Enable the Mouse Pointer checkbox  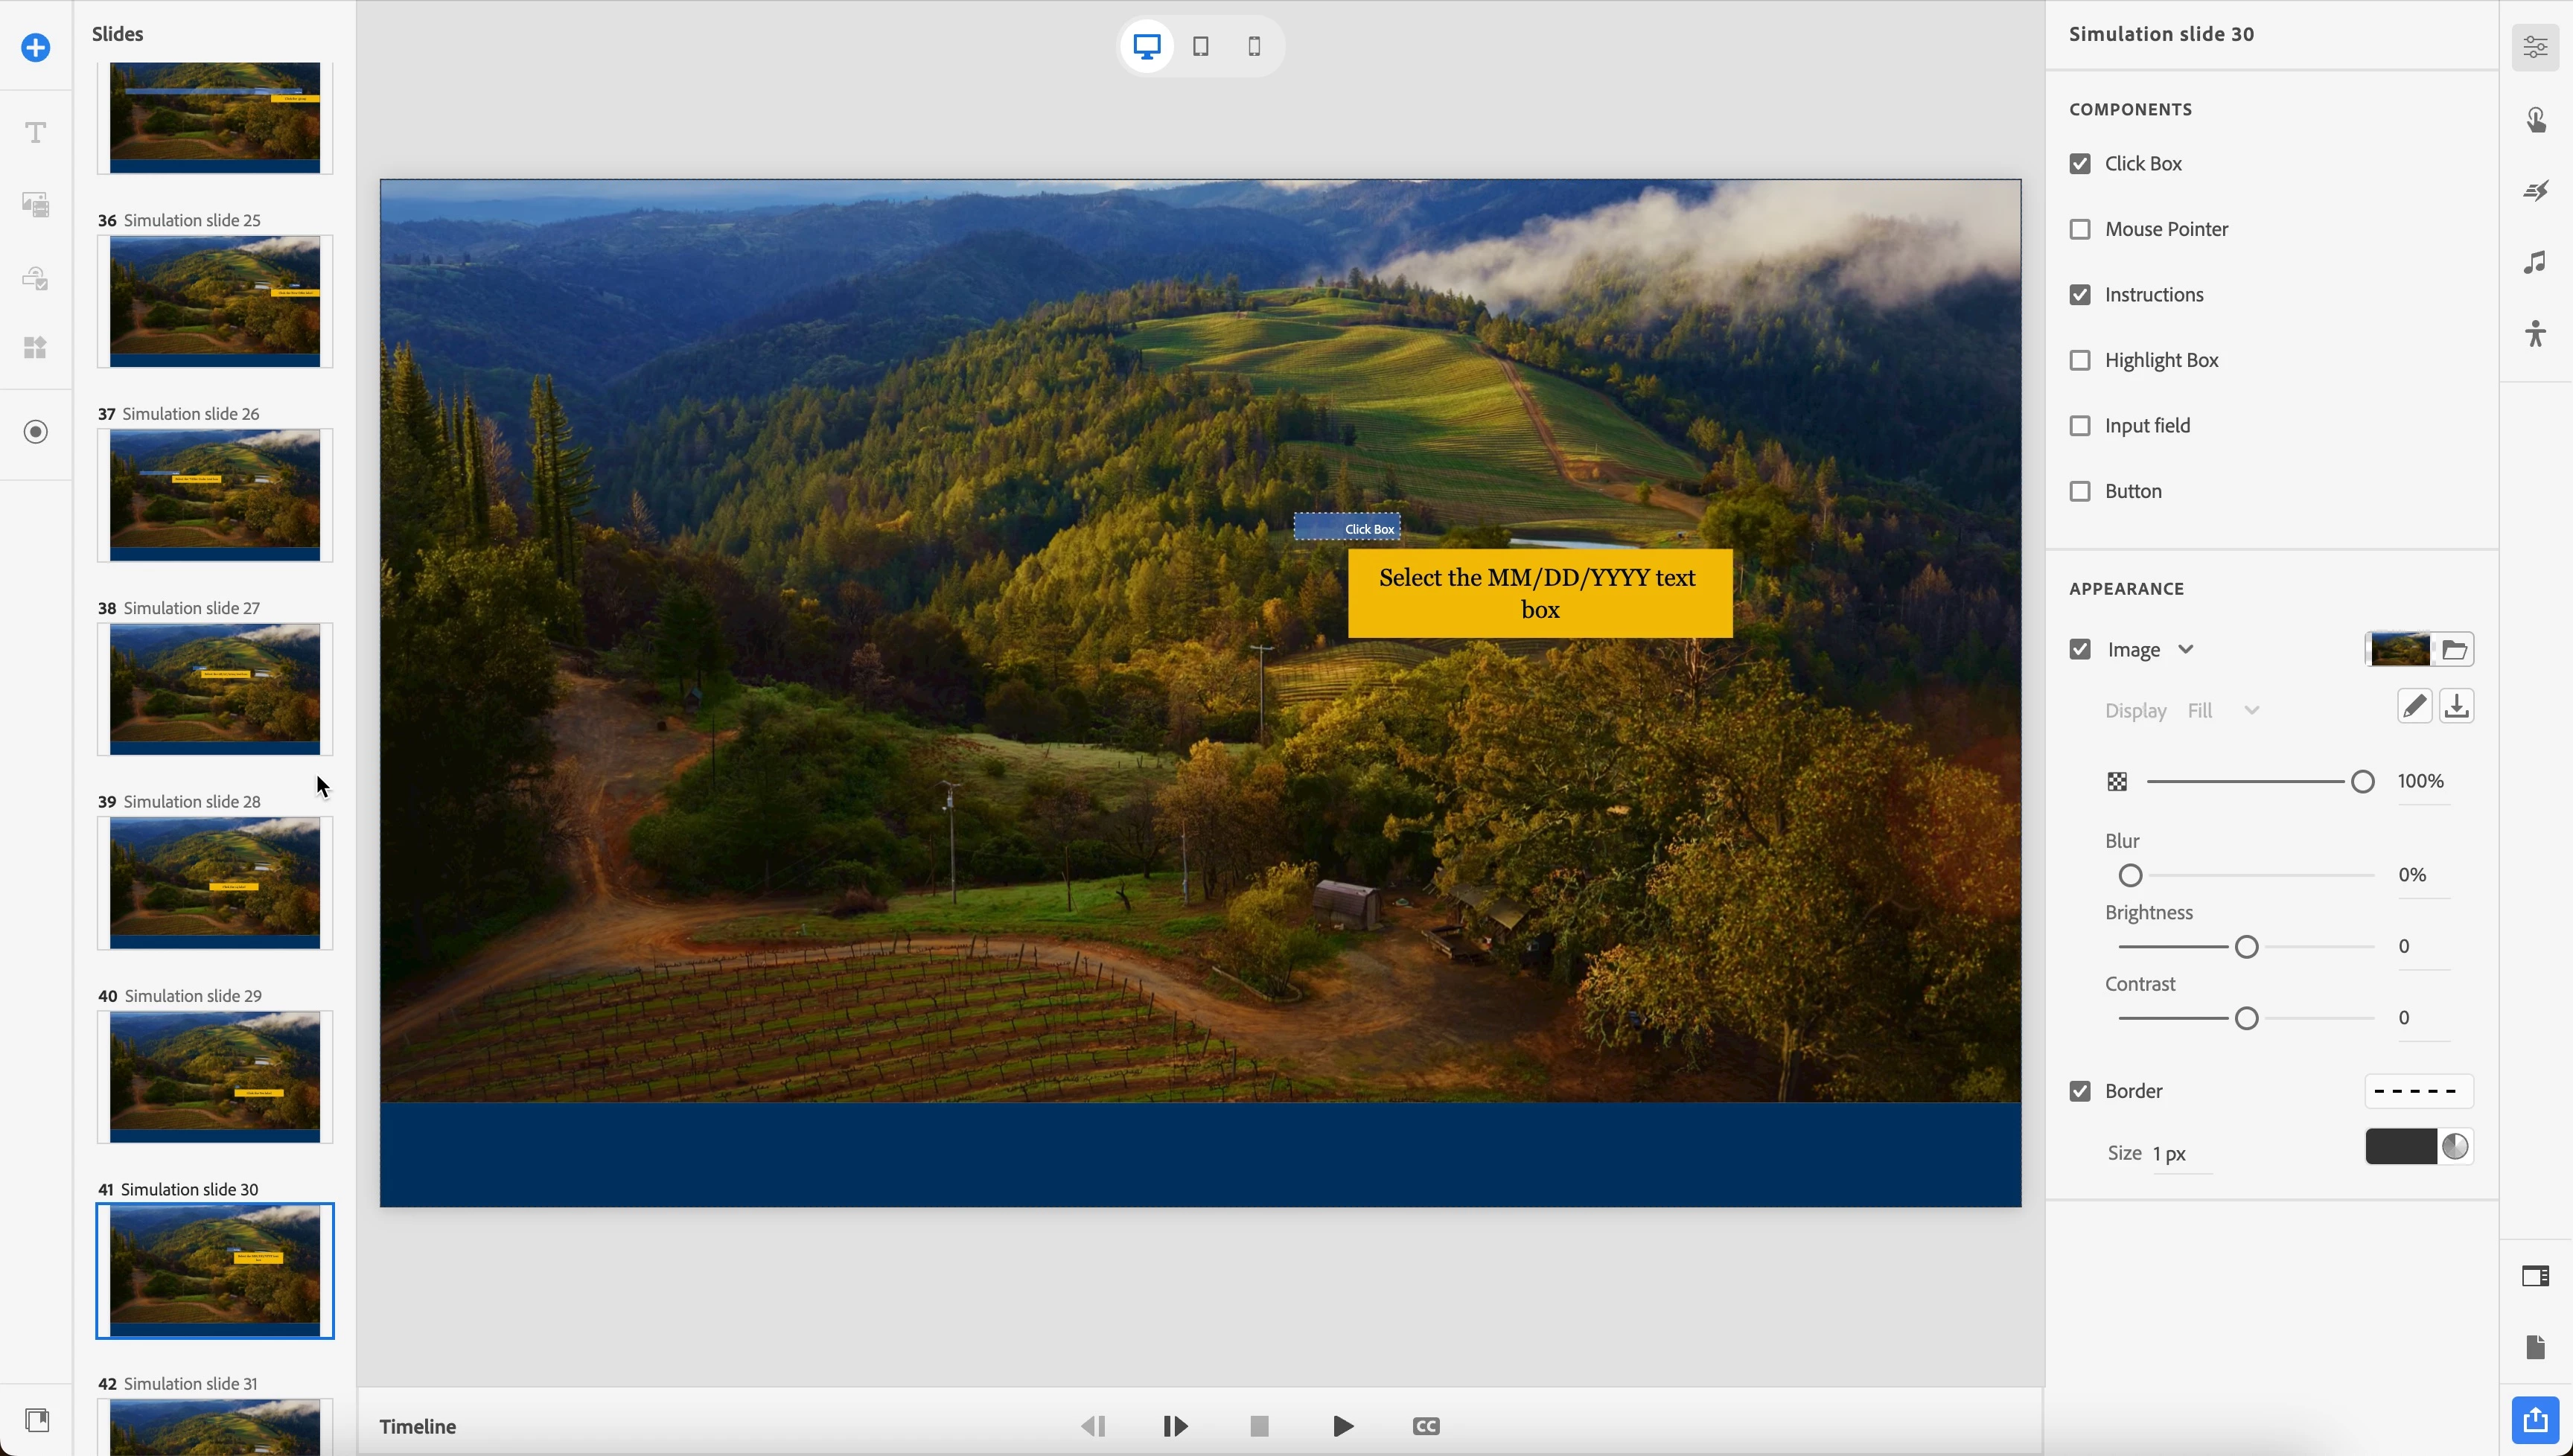[x=2080, y=229]
